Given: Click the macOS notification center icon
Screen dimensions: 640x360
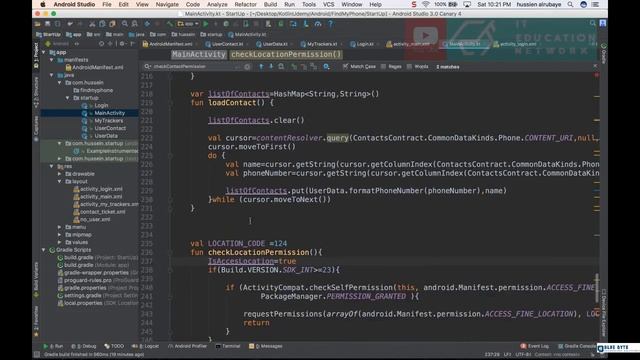Looking at the screenshot, I should pyautogui.click(x=596, y=4).
